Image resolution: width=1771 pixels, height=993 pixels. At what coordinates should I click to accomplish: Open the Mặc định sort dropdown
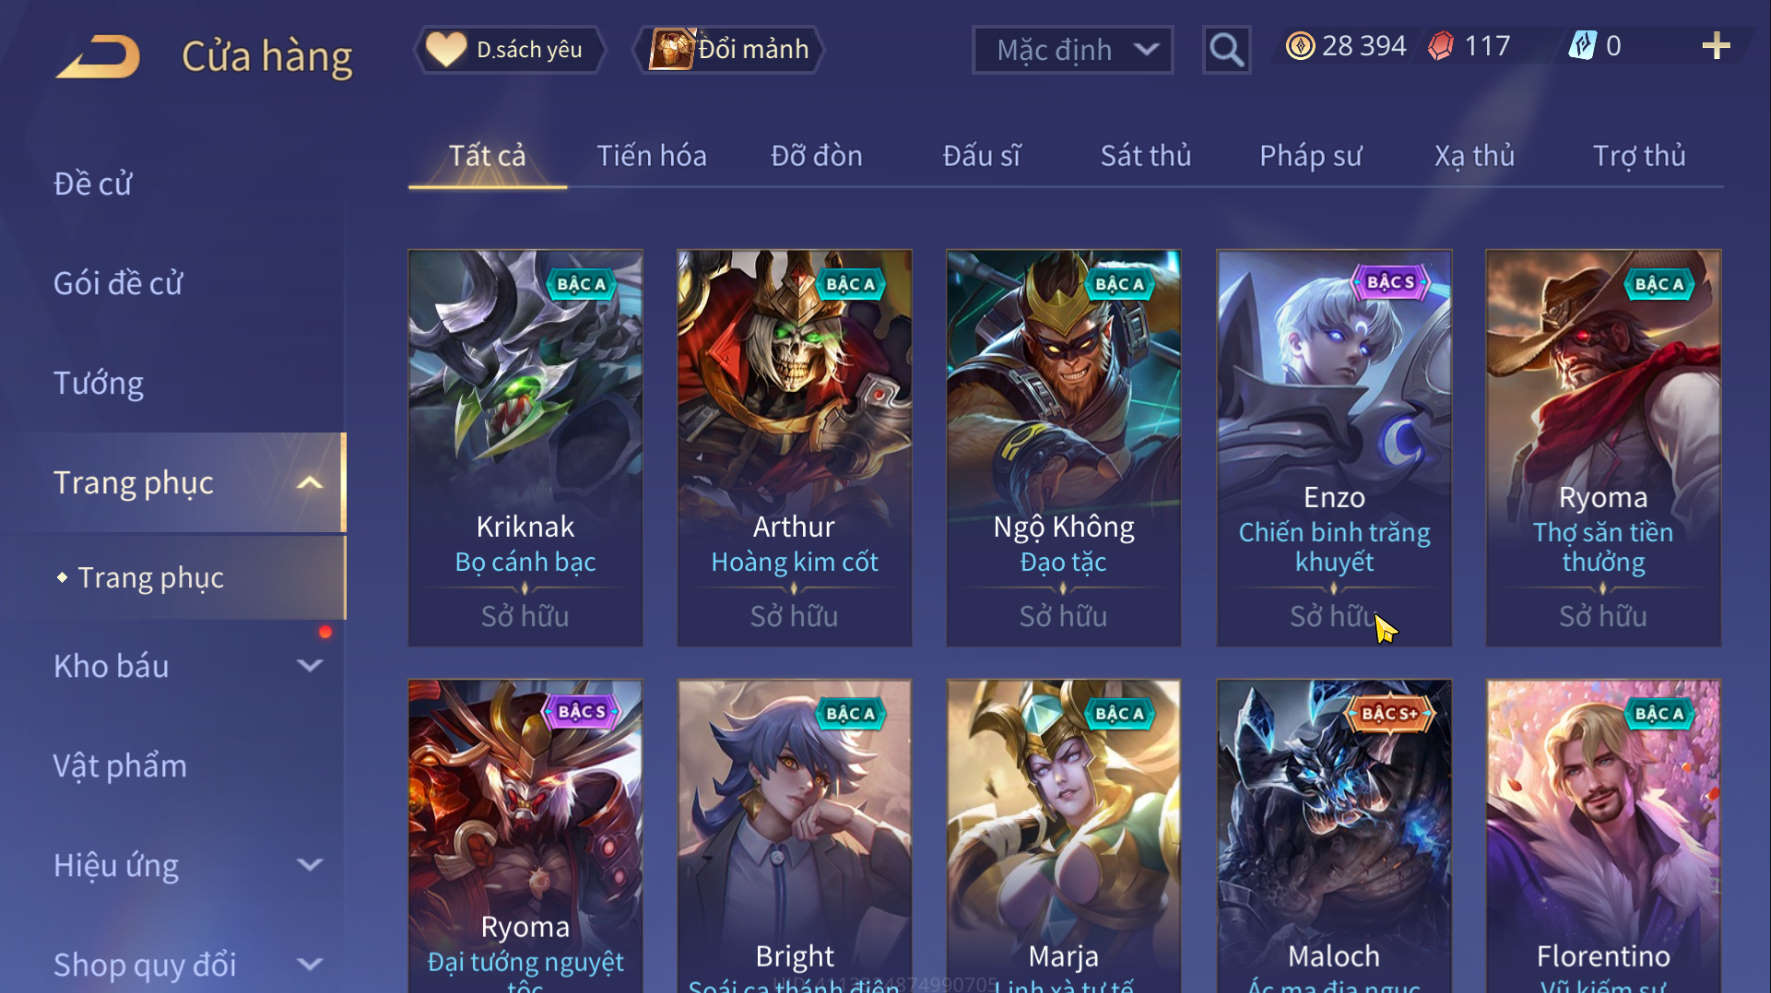click(x=1073, y=49)
